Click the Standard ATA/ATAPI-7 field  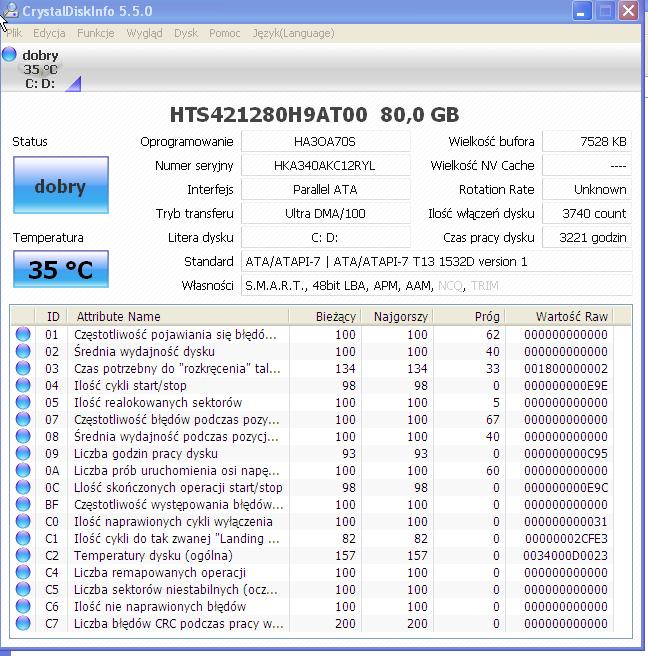[x=436, y=262]
